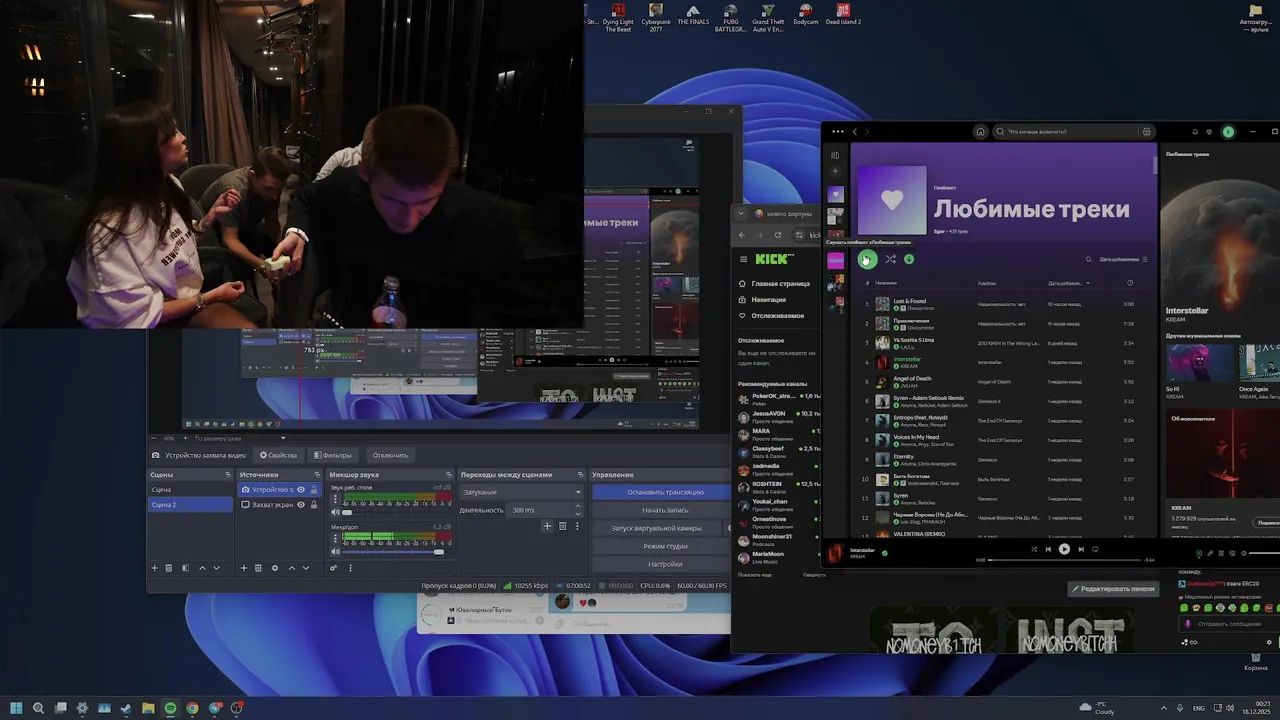This screenshot has height=720, width=1280.
Task: Mute Звук раб. стола in OBS mixer
Action: 335,512
